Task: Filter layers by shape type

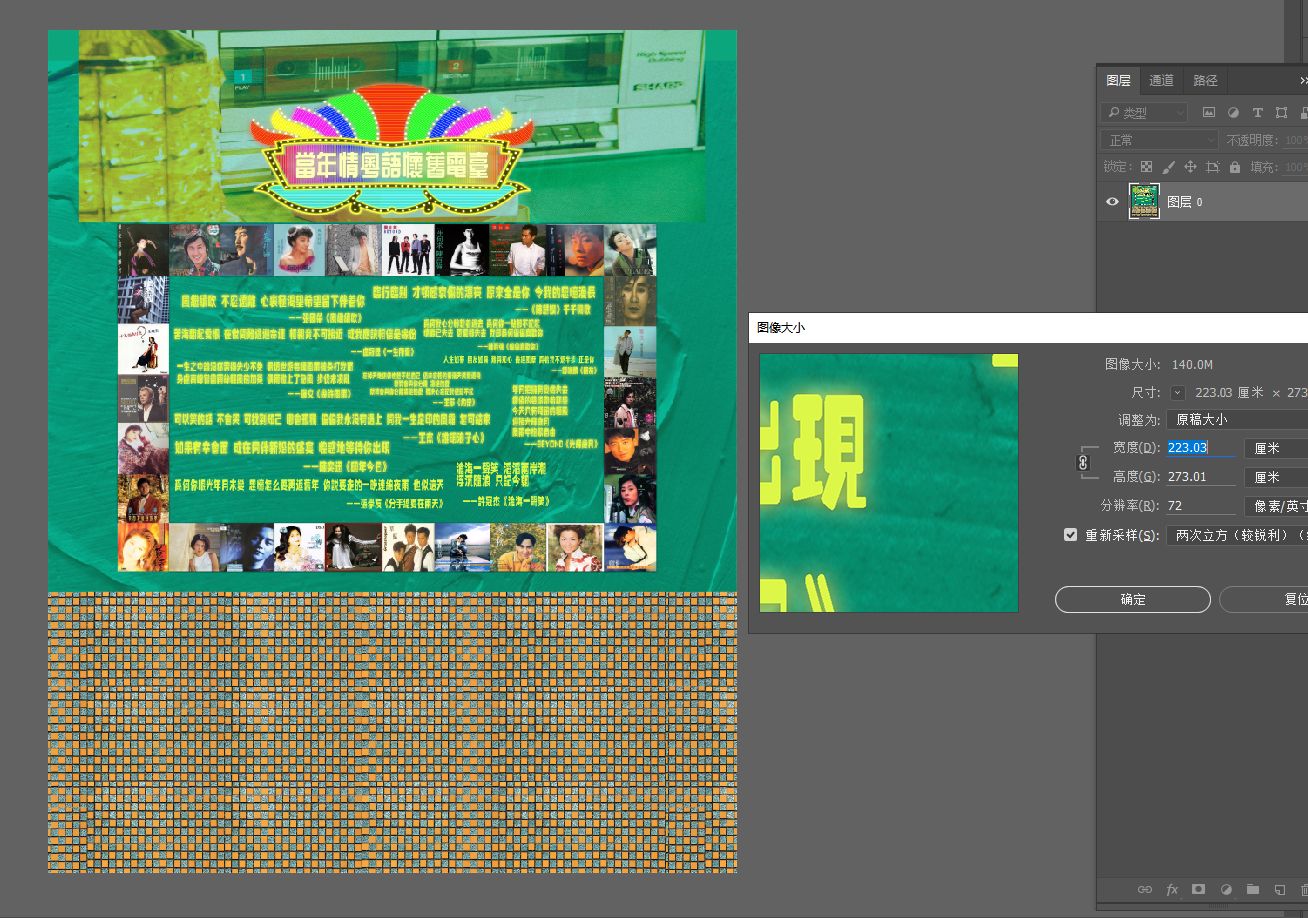Action: (1281, 113)
